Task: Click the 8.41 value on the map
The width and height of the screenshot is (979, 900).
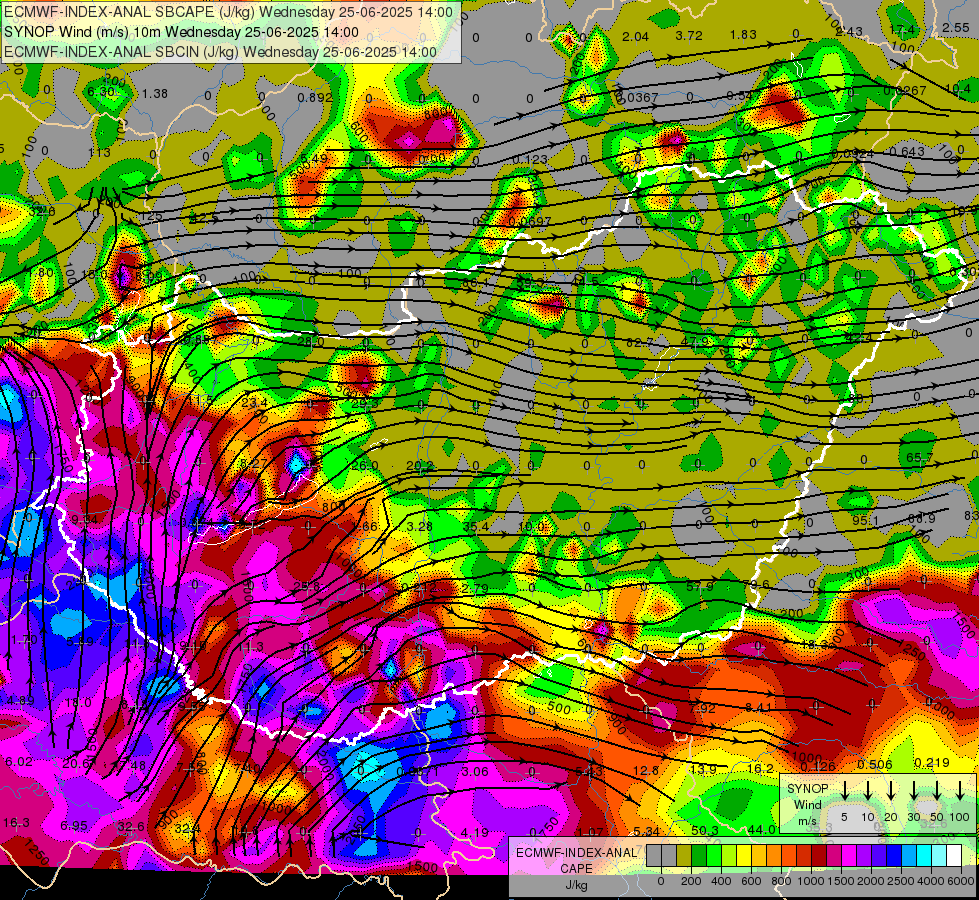Action: [759, 708]
